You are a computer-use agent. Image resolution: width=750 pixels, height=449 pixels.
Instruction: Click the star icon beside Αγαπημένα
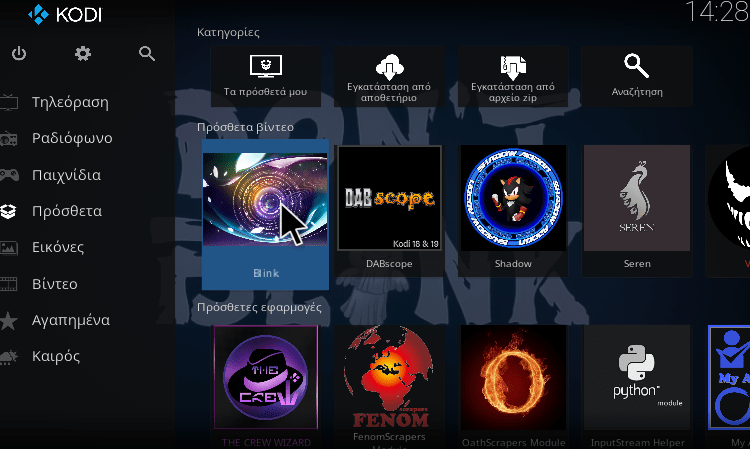click(9, 320)
